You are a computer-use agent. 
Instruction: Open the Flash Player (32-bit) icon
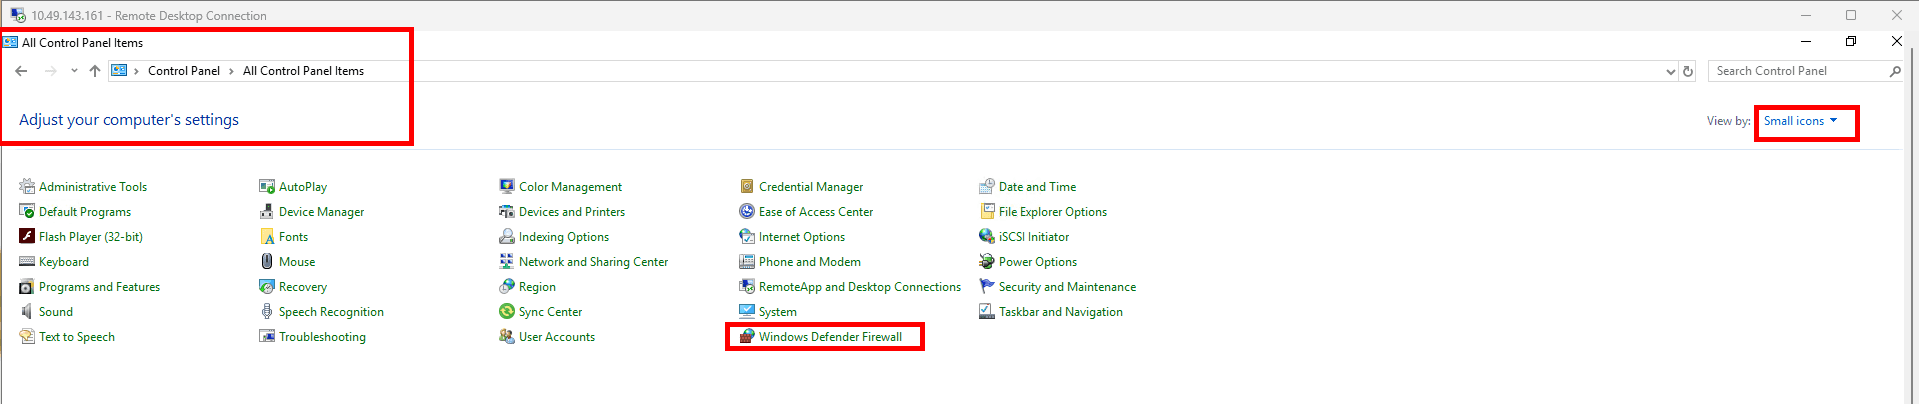(27, 237)
